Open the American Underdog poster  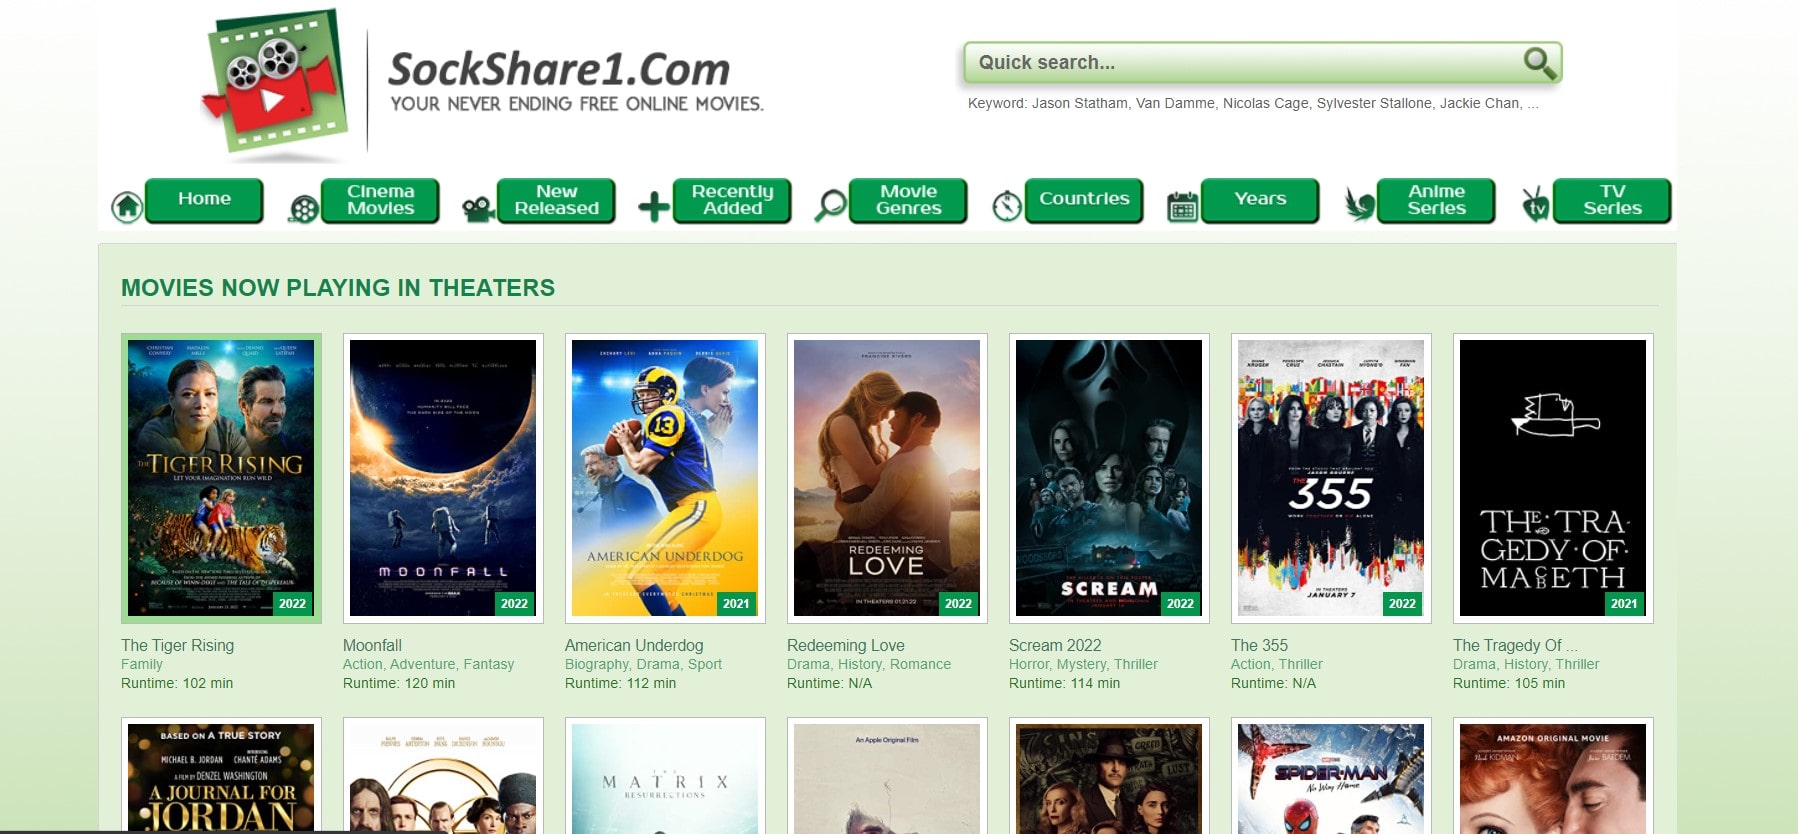pyautogui.click(x=665, y=478)
